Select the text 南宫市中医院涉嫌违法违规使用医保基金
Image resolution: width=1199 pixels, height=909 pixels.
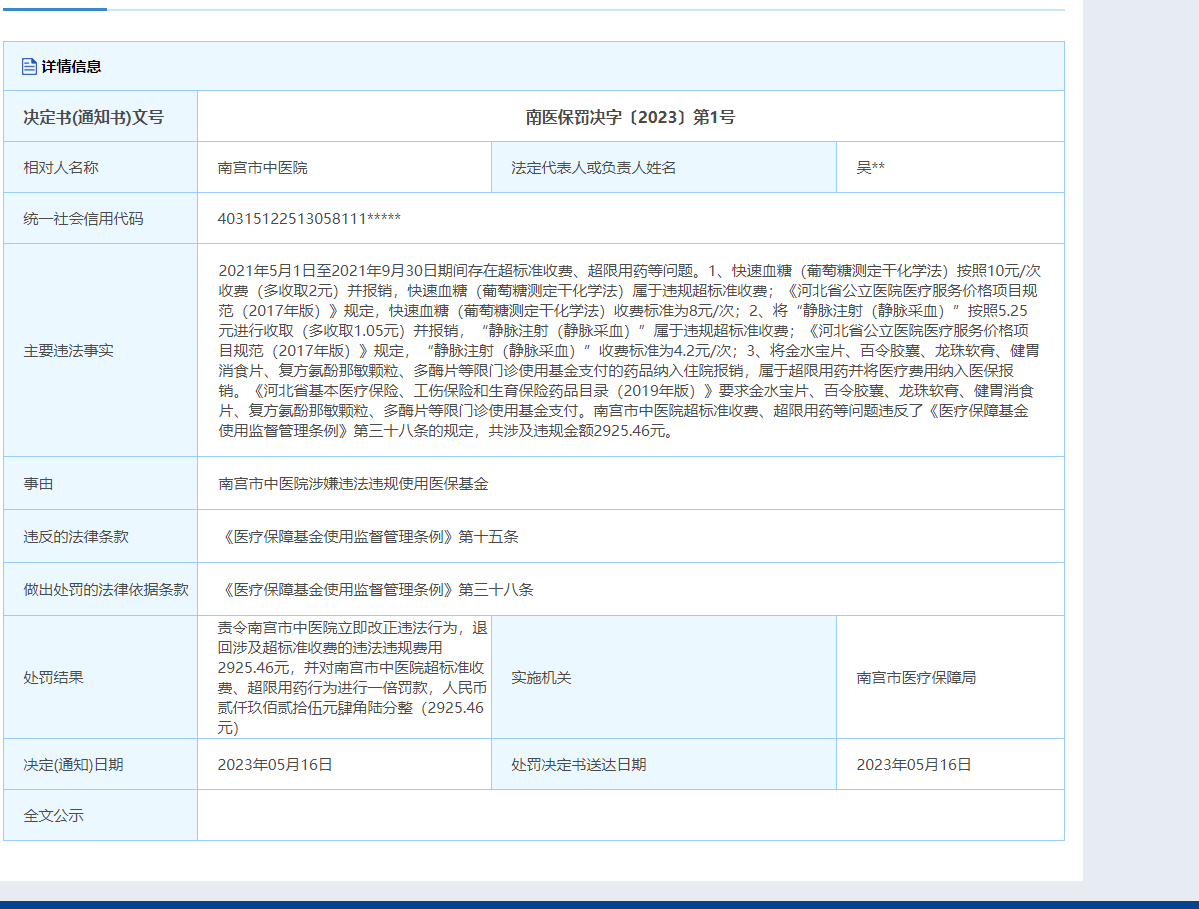[x=353, y=483]
